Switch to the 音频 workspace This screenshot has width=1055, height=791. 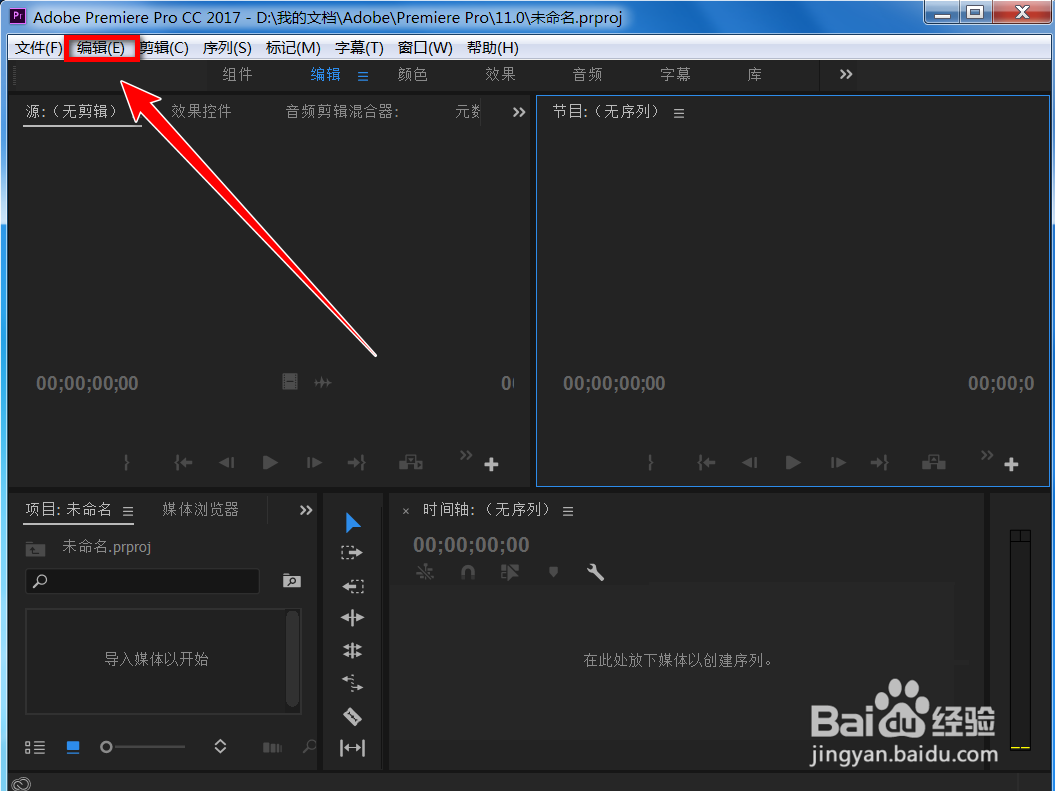pos(587,74)
